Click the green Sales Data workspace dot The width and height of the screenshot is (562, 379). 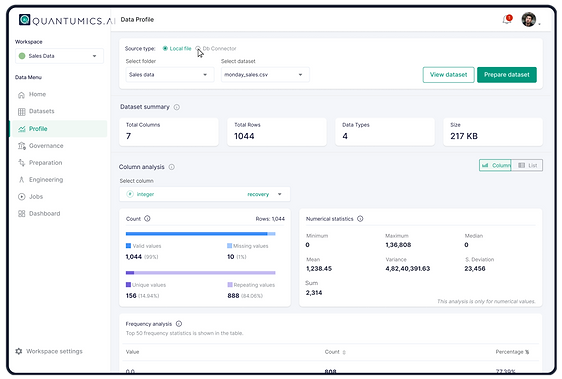pos(22,56)
